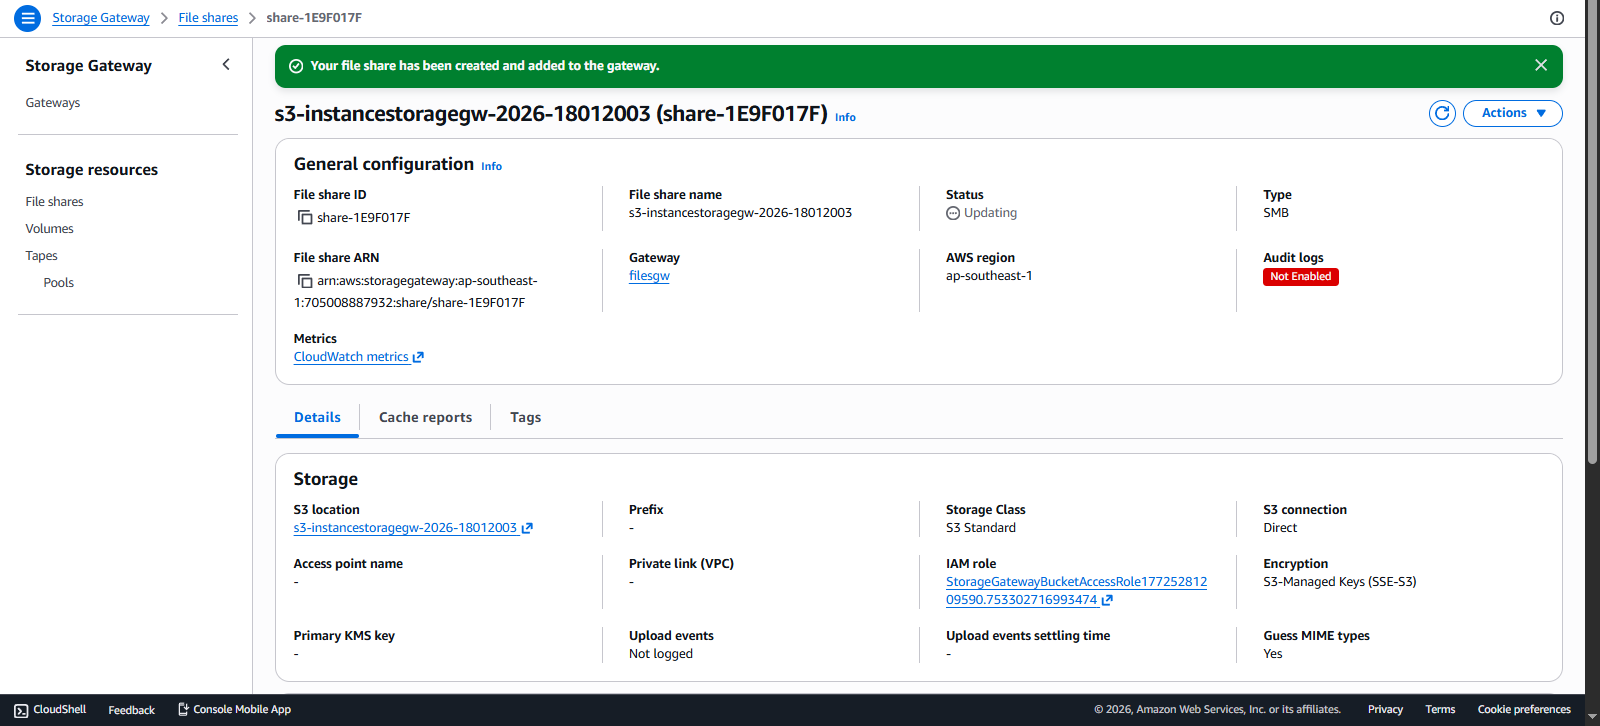Image resolution: width=1600 pixels, height=726 pixels.
Task: Collapse the Storage Gateway side panel
Action: (226, 65)
